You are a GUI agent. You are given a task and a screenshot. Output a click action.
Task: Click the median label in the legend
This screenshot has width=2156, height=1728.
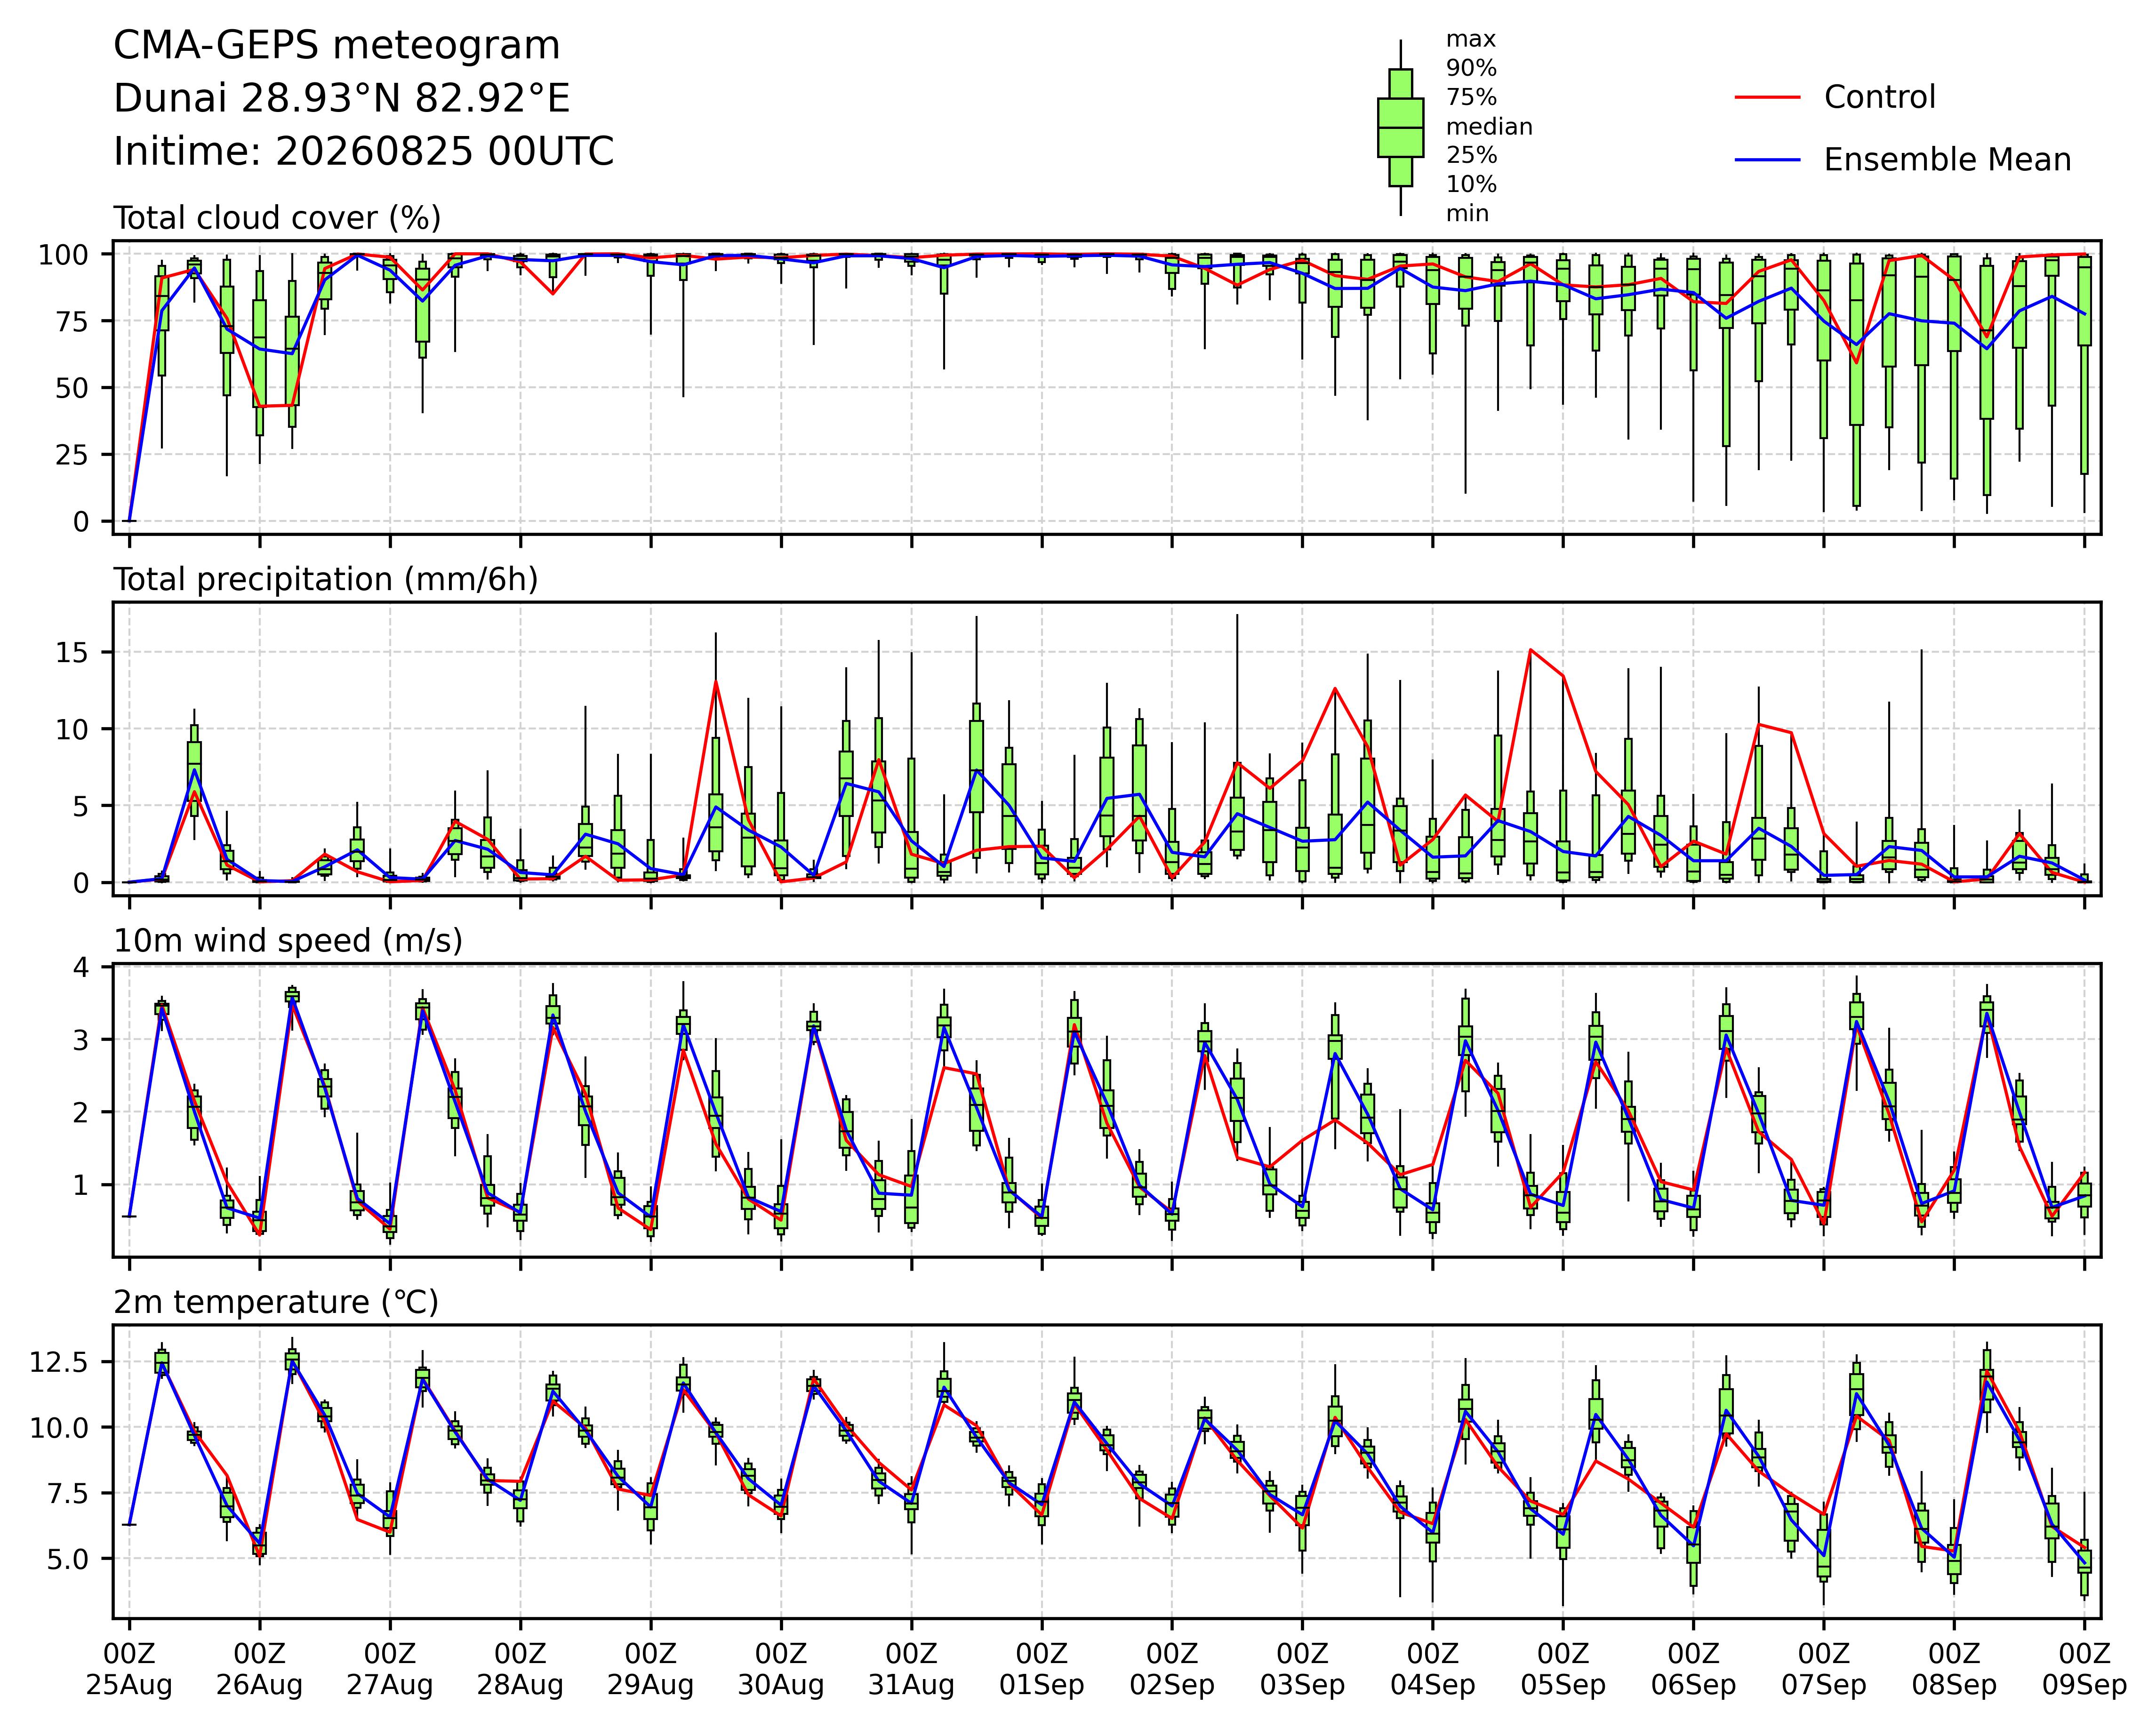(x=1489, y=127)
